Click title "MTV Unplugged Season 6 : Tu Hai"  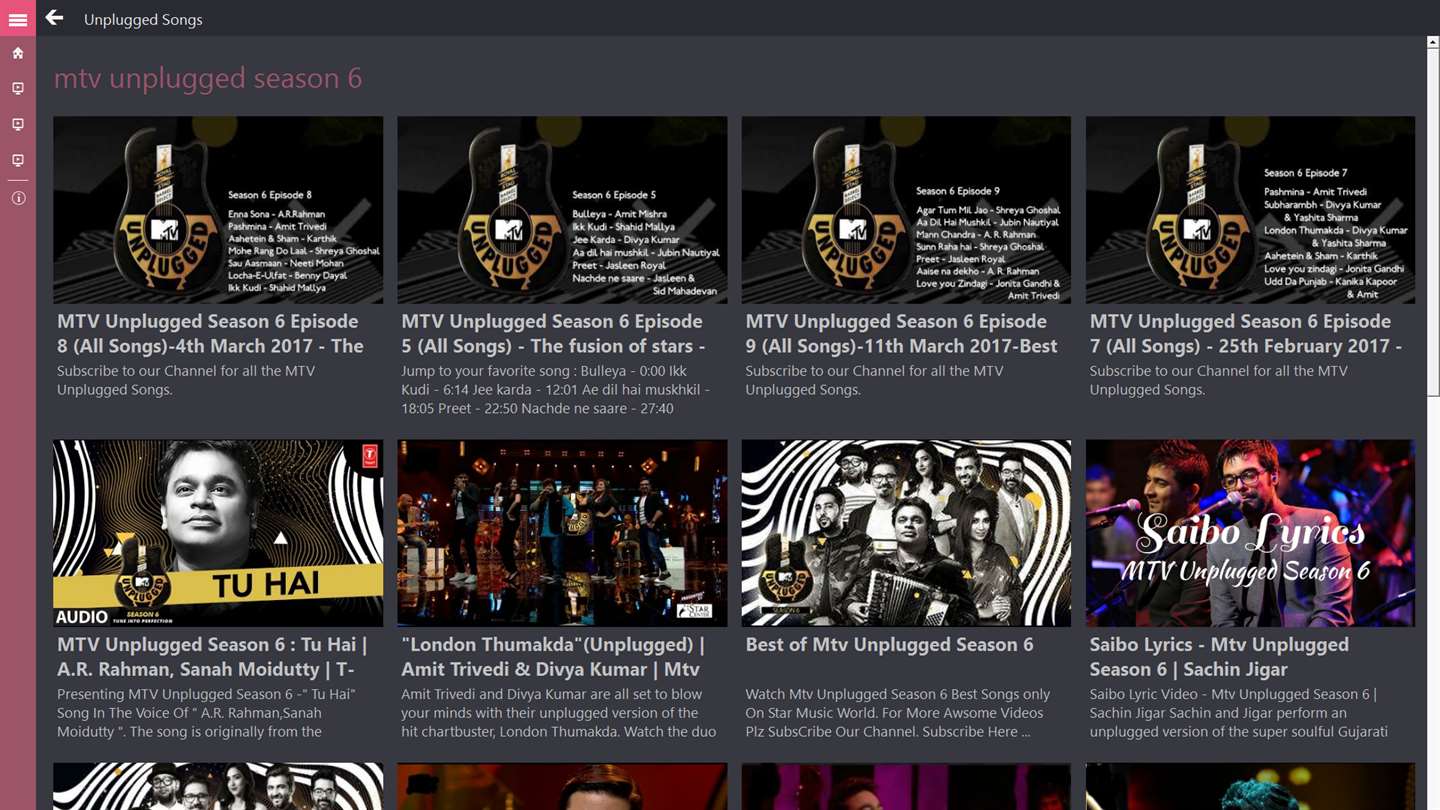click(x=212, y=657)
